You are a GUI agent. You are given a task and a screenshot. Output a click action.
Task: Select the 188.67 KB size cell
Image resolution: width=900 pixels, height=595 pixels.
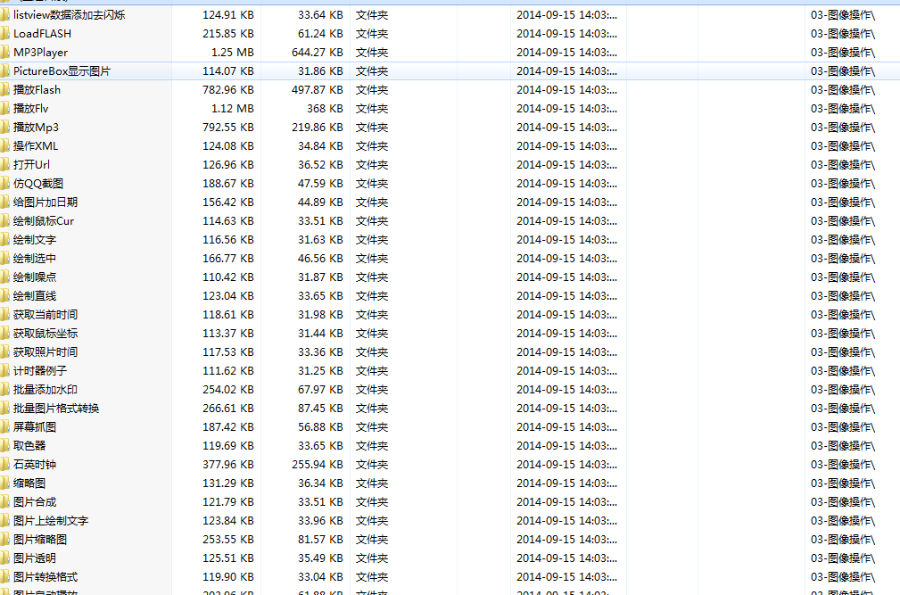tap(228, 184)
